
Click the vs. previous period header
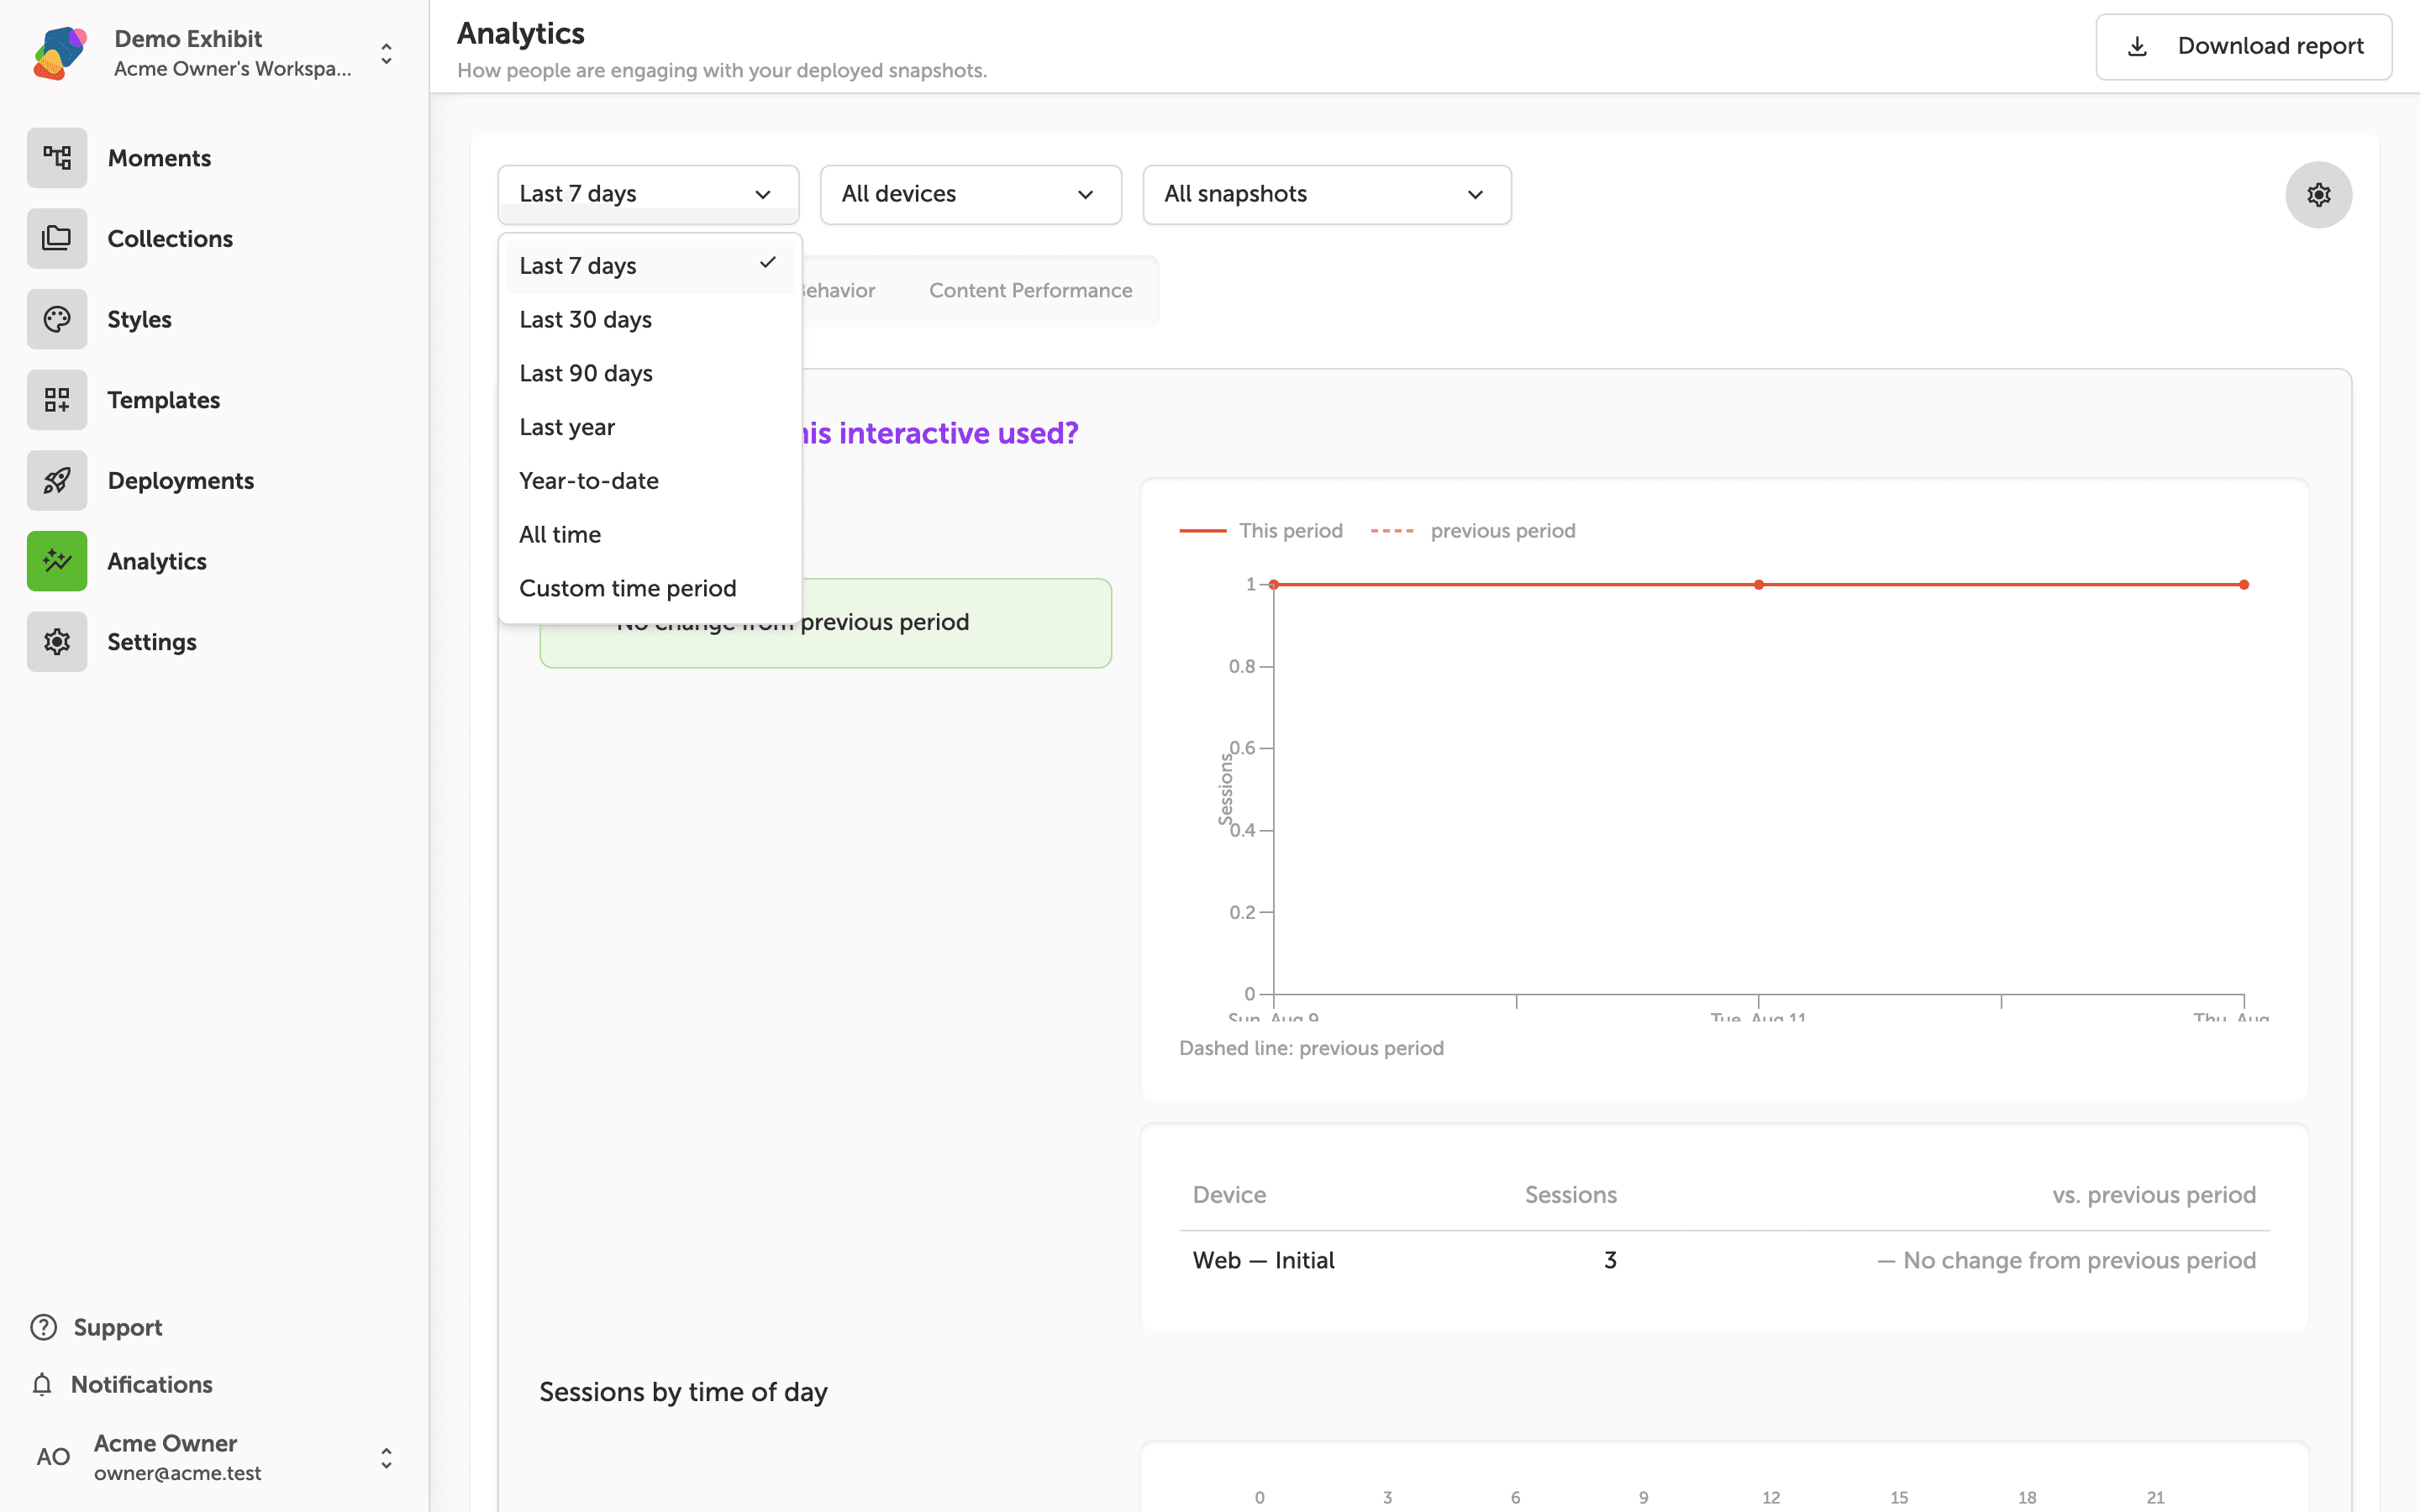tap(2154, 1195)
